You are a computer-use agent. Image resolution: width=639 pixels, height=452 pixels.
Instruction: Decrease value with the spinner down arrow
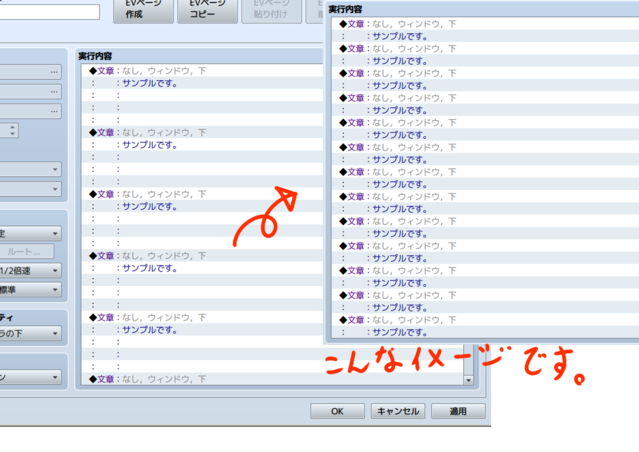tap(13, 134)
